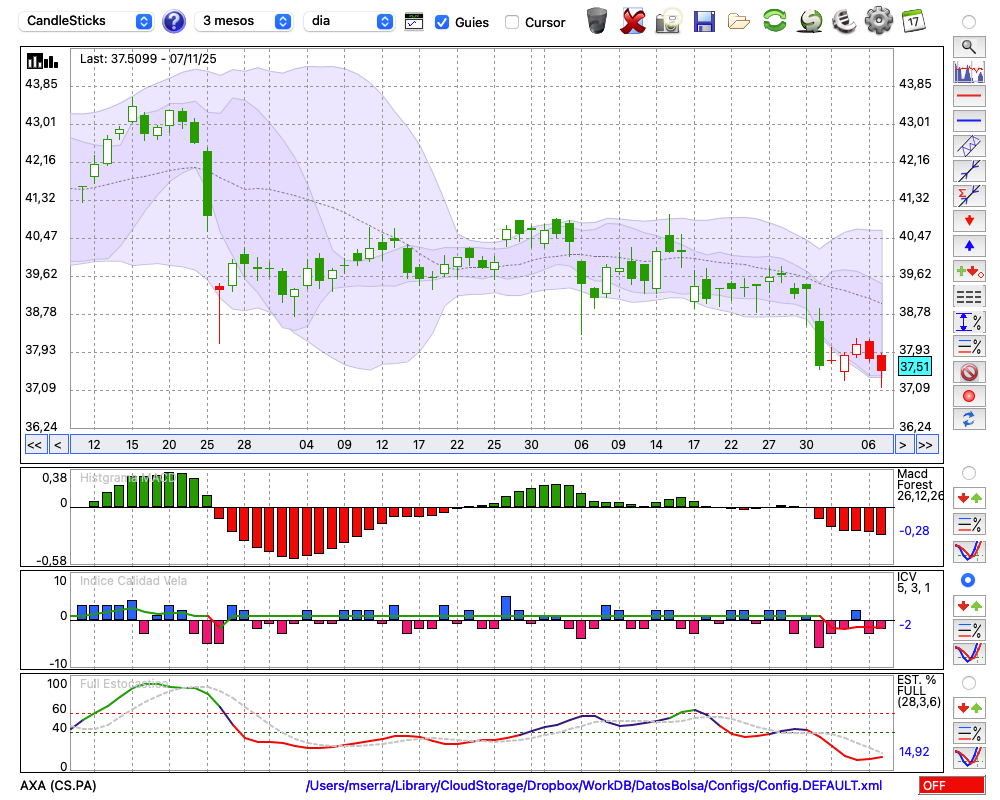Open settings with the gear icon
This screenshot has width=1000, height=800.
point(878,21)
